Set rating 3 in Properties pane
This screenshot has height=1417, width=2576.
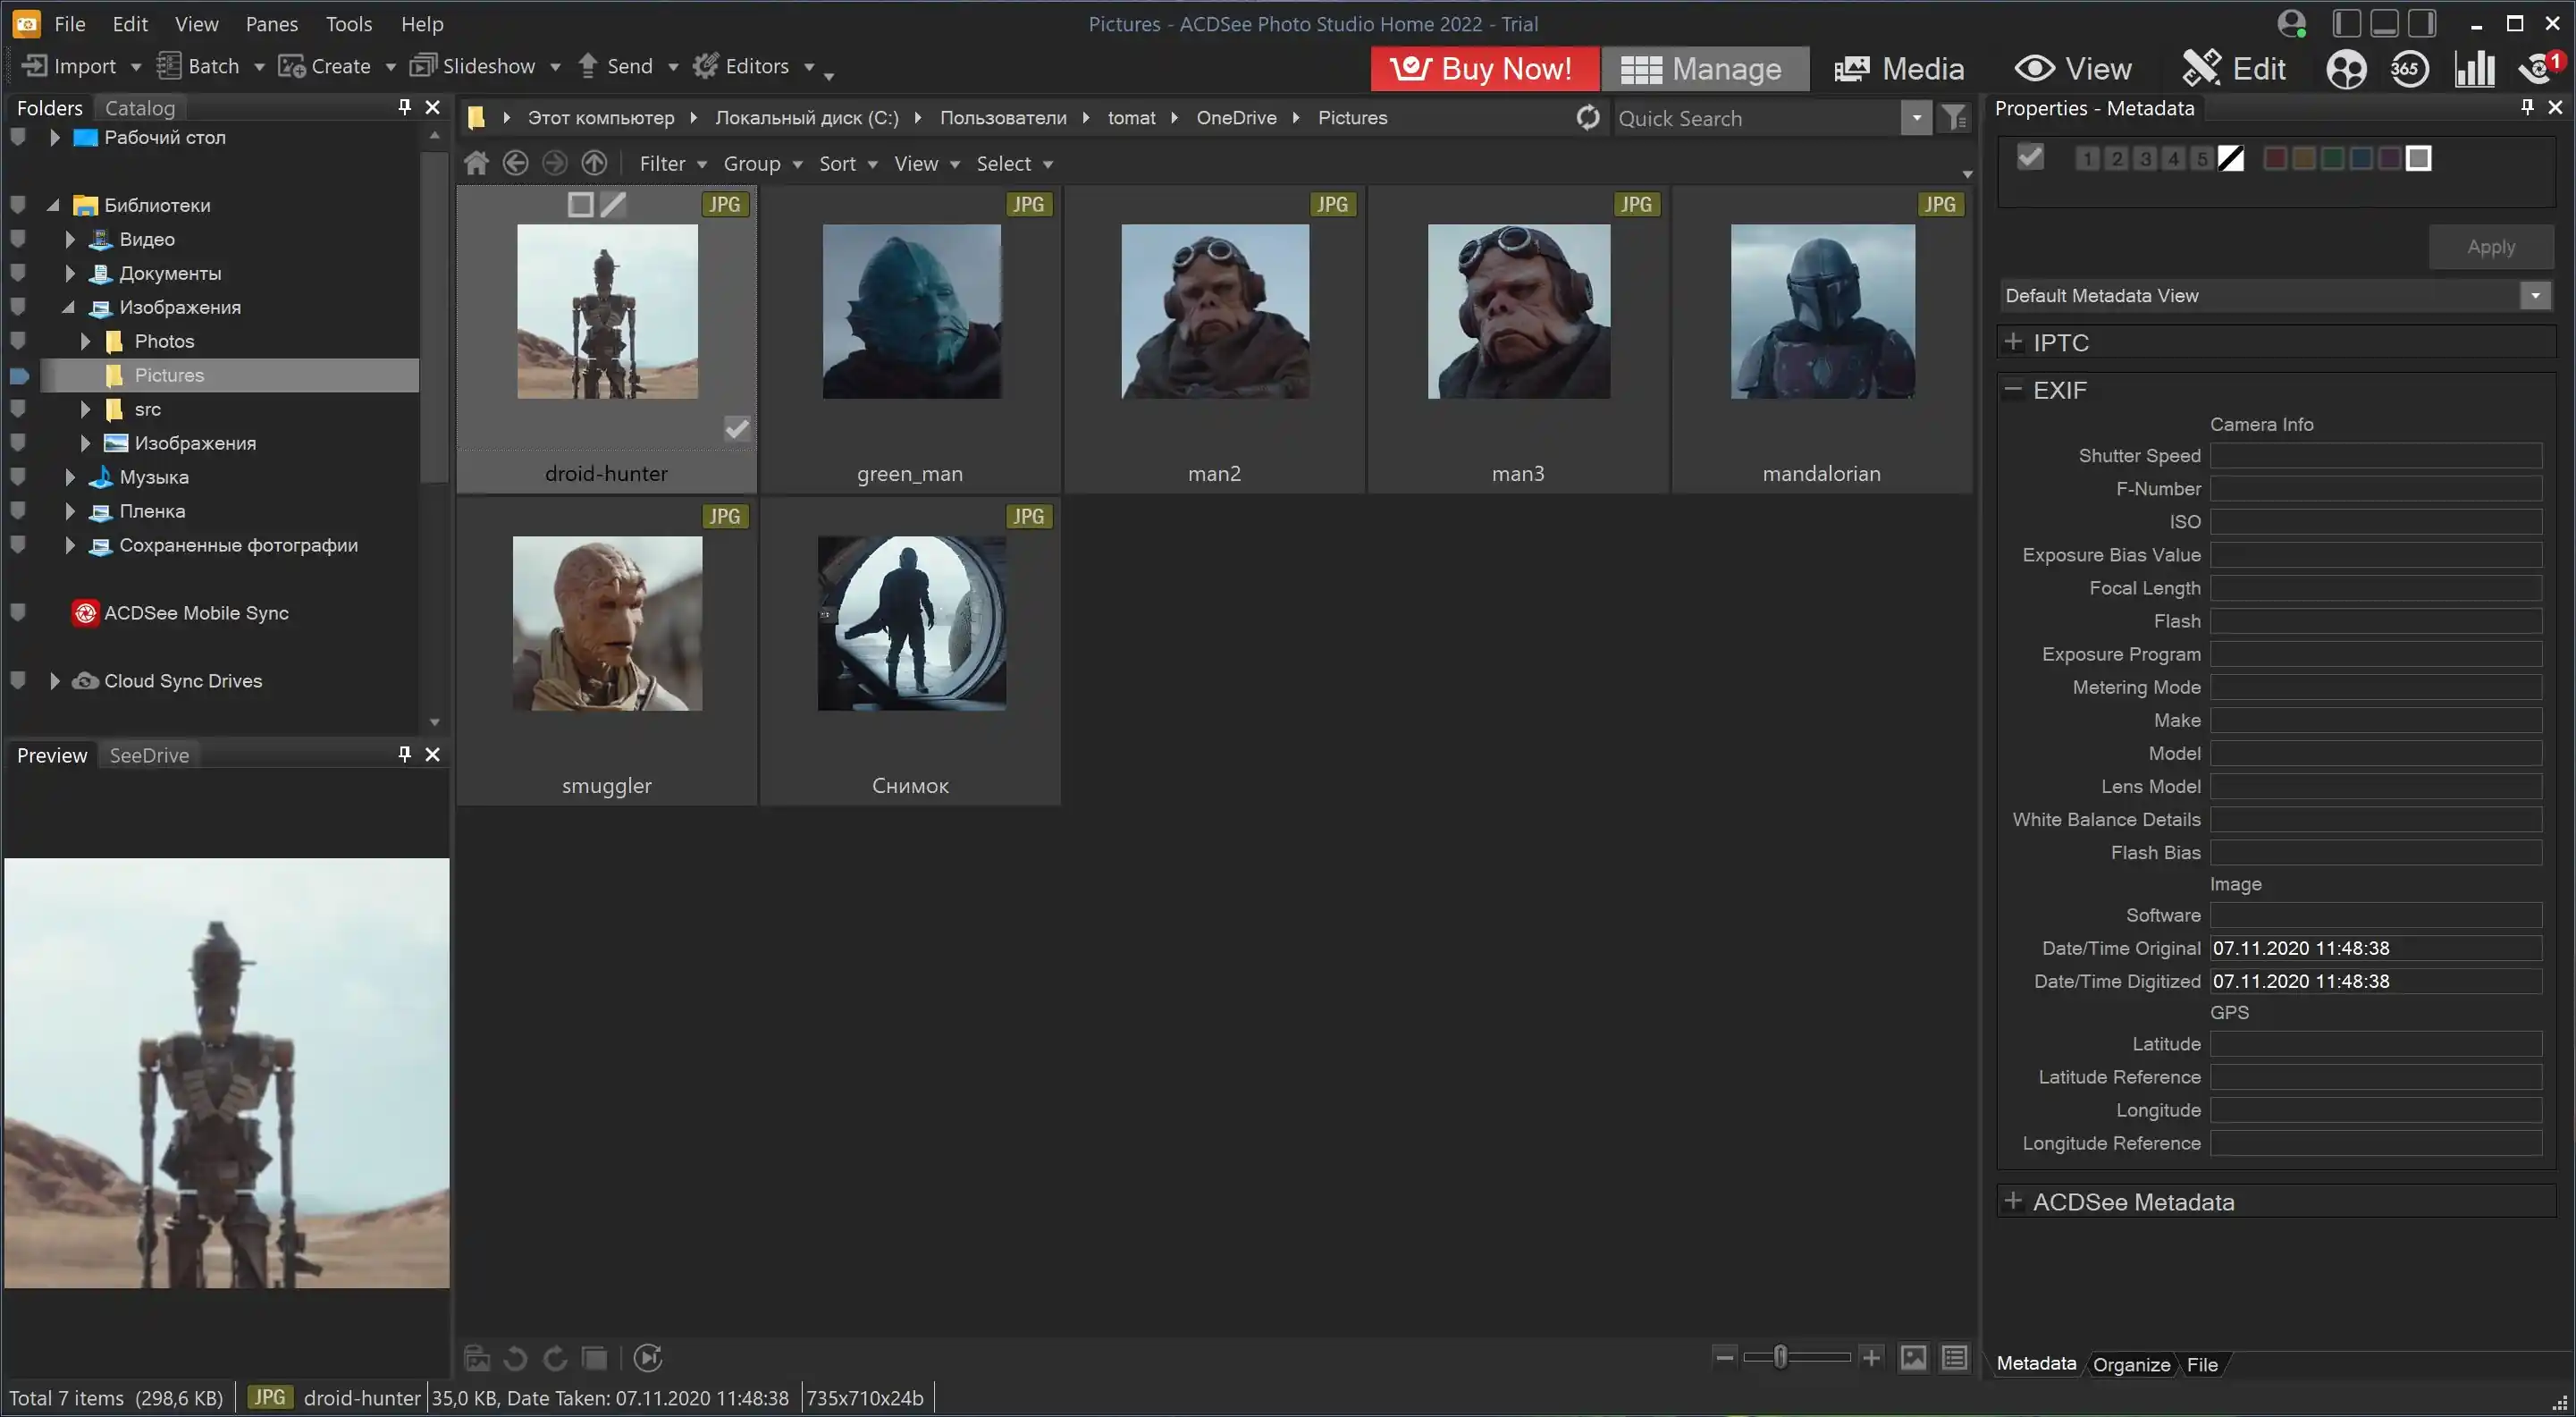pos(2144,158)
